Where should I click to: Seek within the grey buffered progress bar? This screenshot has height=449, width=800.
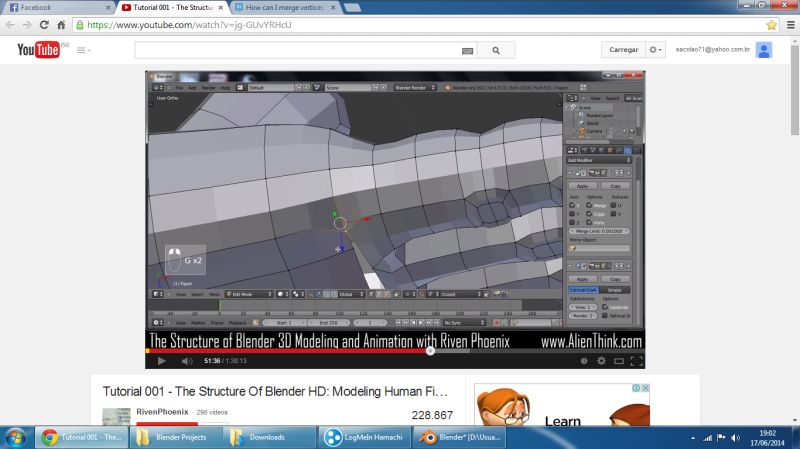pos(452,351)
